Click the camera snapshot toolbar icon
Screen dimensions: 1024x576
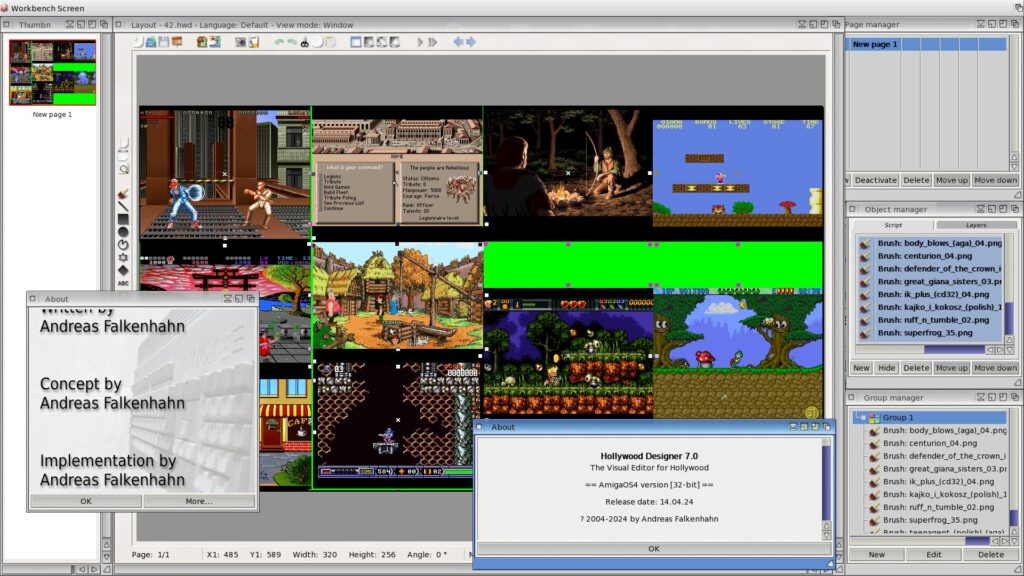[240, 42]
